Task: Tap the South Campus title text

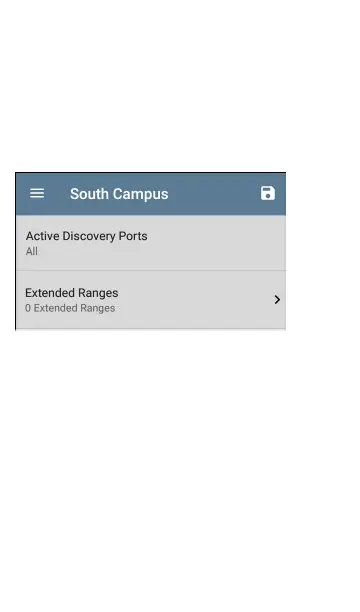Action: click(119, 194)
